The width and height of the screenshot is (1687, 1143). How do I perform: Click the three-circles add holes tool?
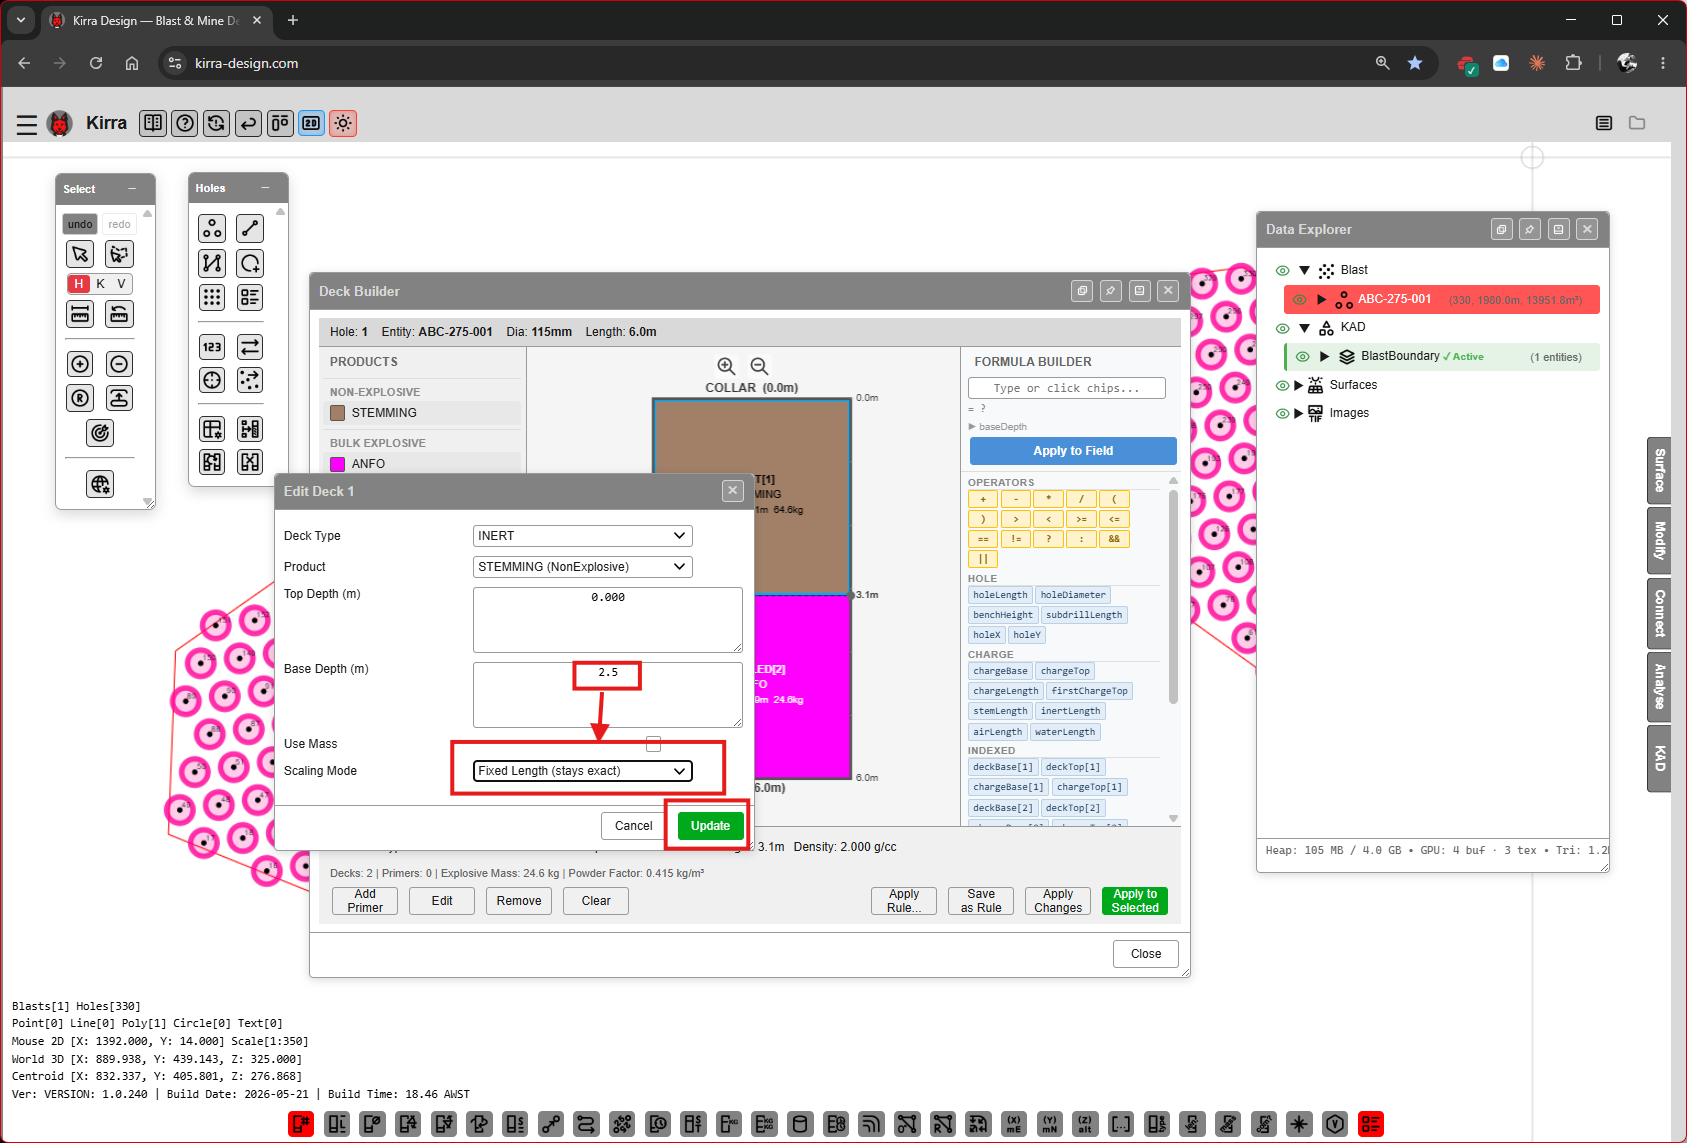click(212, 229)
